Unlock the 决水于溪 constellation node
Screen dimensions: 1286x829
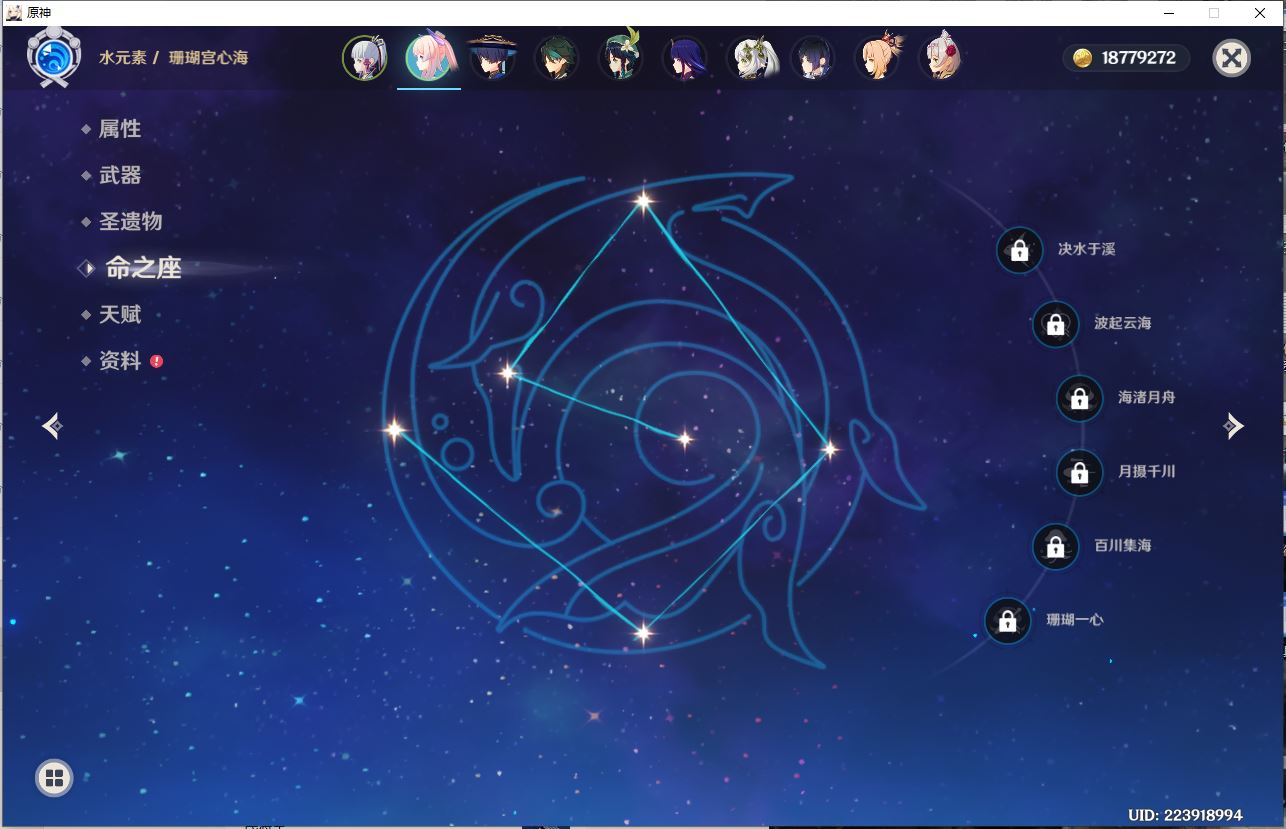(1019, 251)
